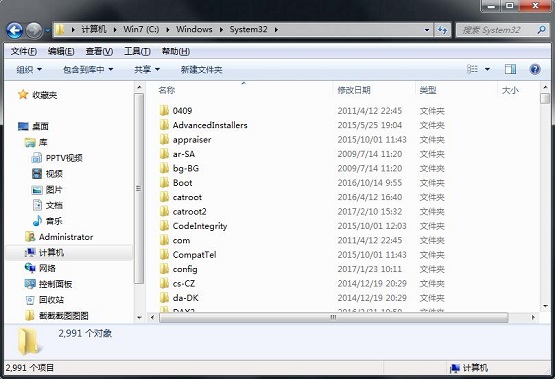The image size is (555, 379).
Task: Select the cs-CZ folder
Action: click(184, 283)
